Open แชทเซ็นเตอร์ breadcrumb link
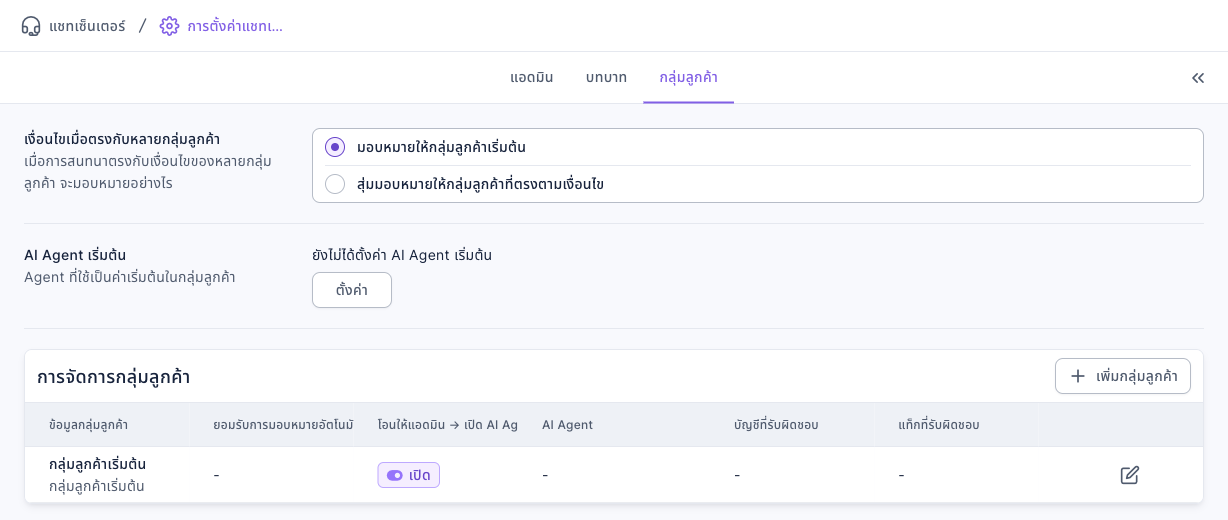Image resolution: width=1228 pixels, height=520 pixels. tap(87, 26)
